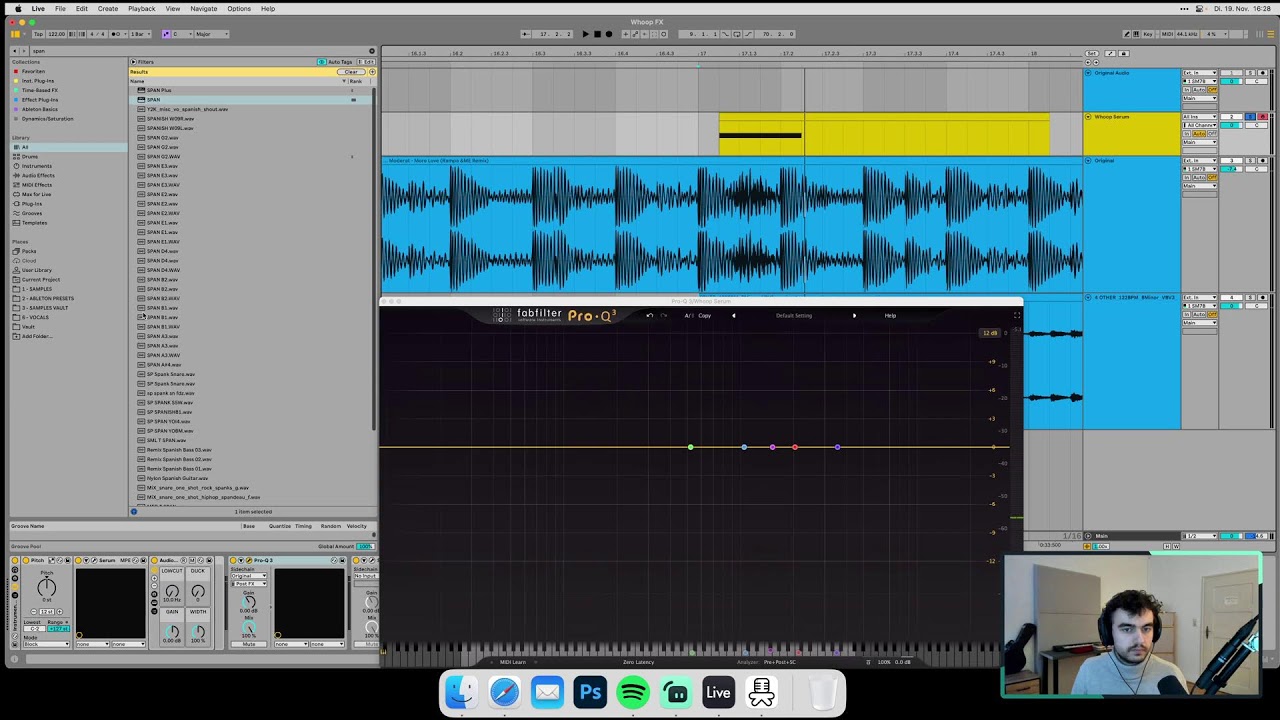Solo the Whoop Serum track
1280x720 pixels.
[x=1249, y=117]
